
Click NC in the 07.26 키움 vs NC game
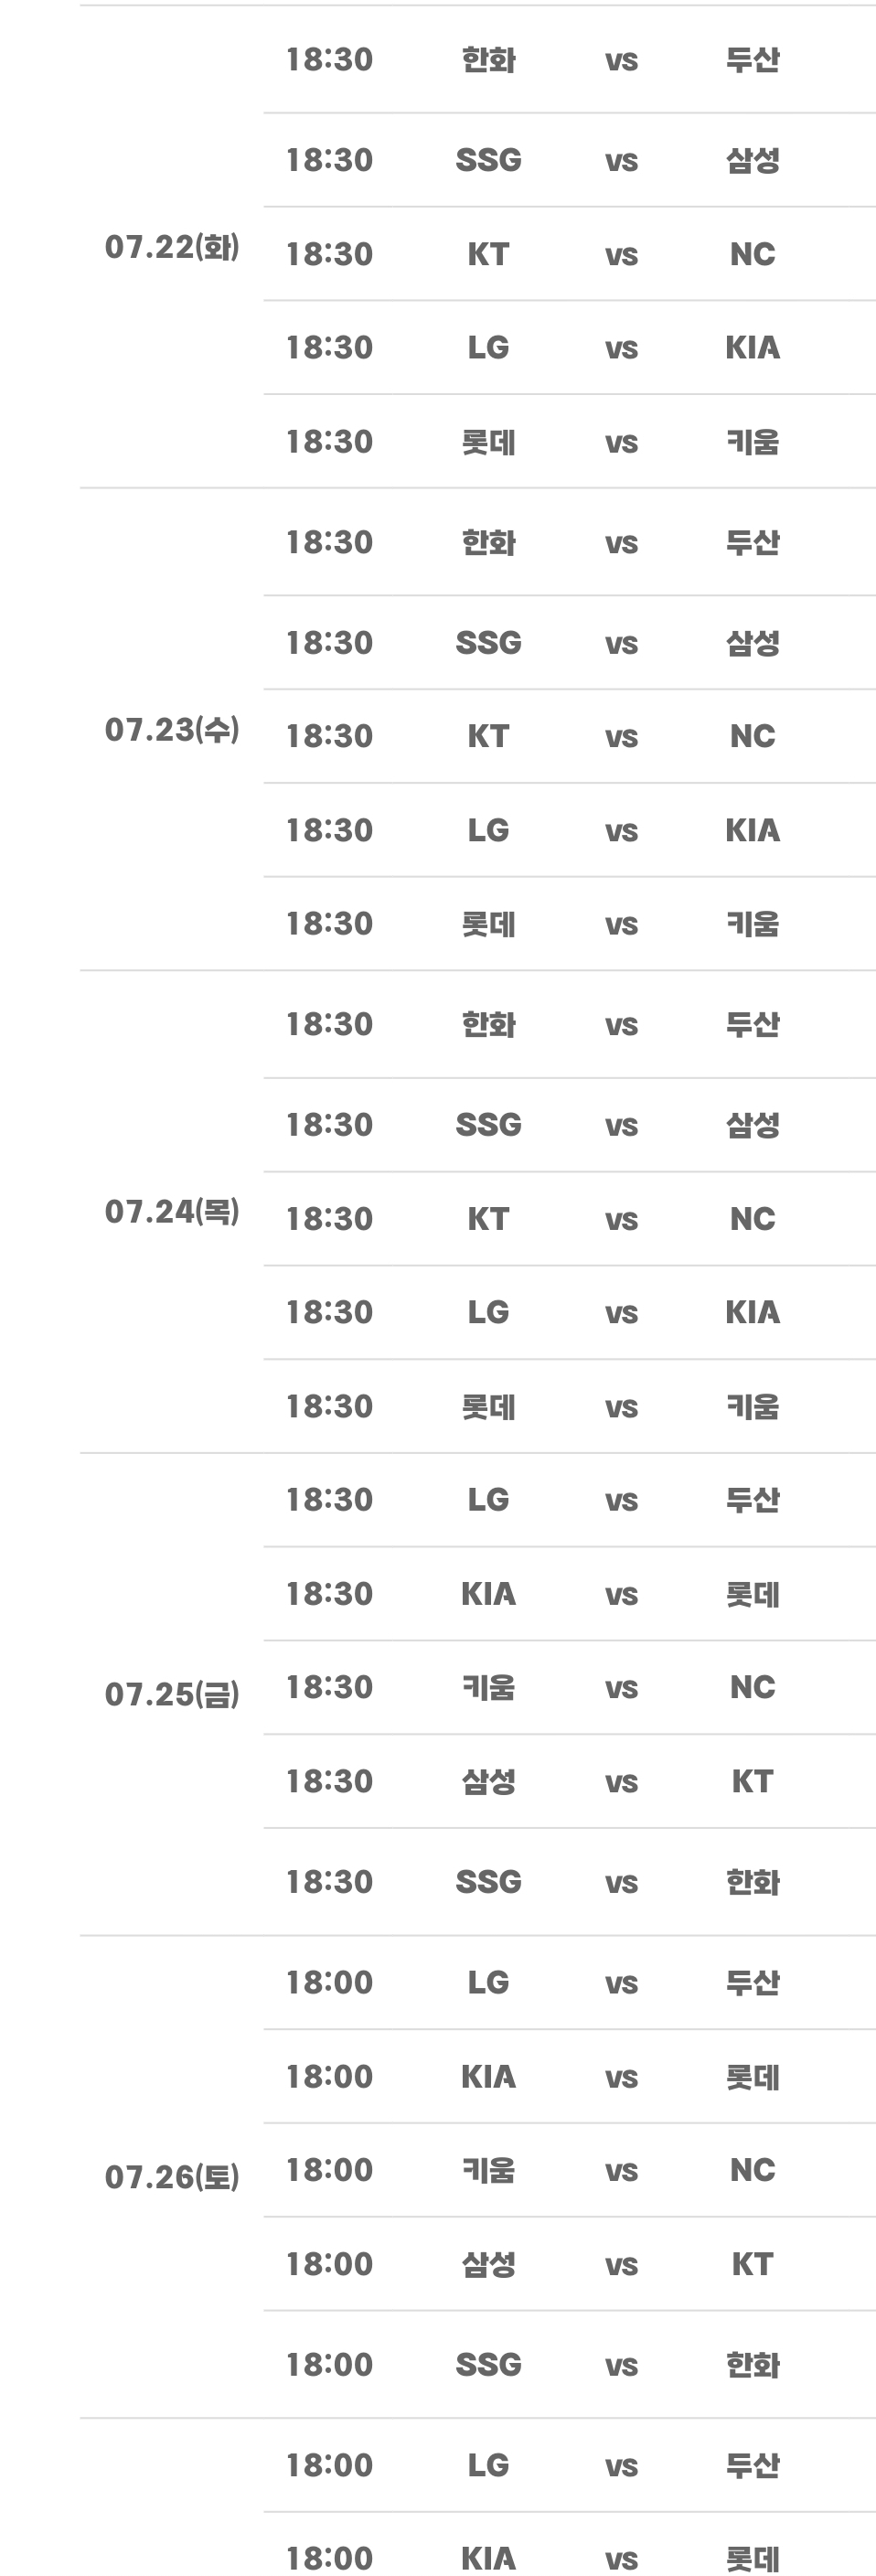click(752, 2170)
